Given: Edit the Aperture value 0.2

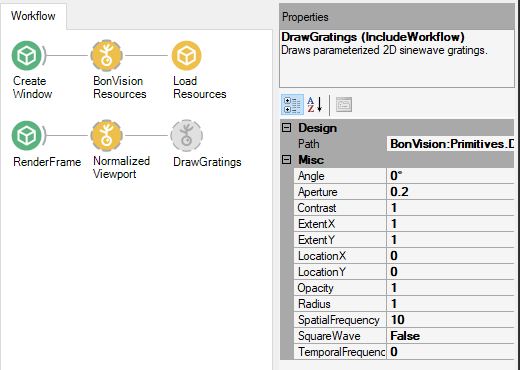Looking at the screenshot, I should tap(450, 192).
